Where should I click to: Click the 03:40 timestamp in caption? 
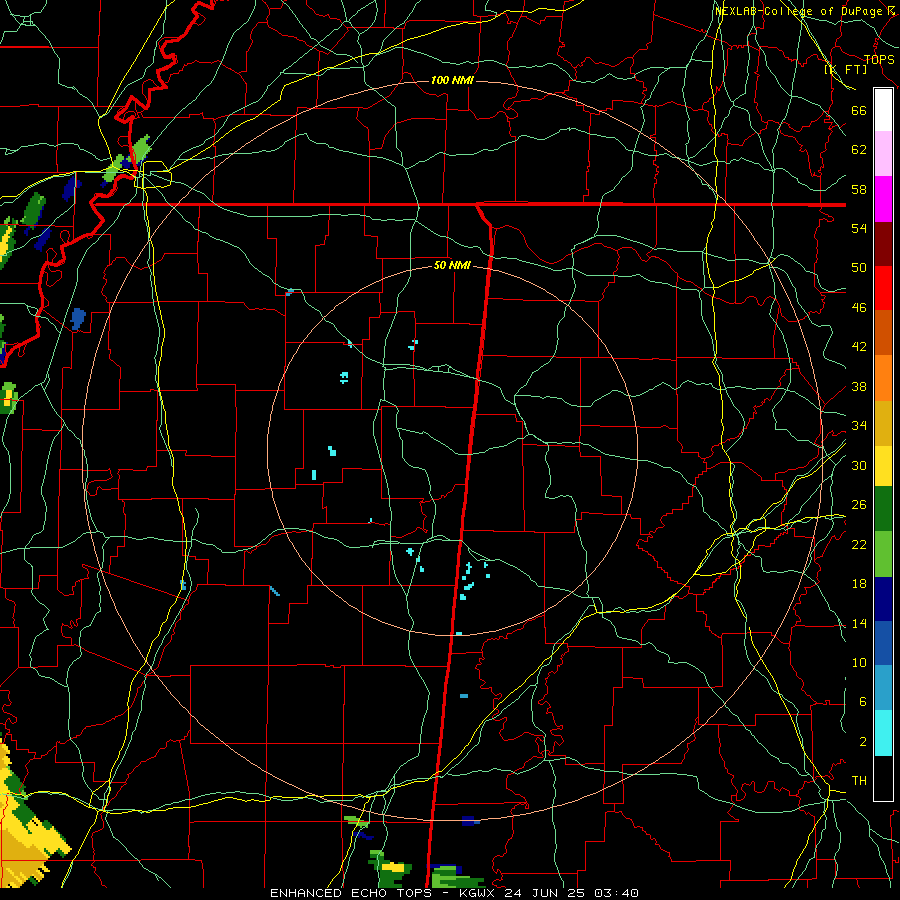(x=616, y=893)
